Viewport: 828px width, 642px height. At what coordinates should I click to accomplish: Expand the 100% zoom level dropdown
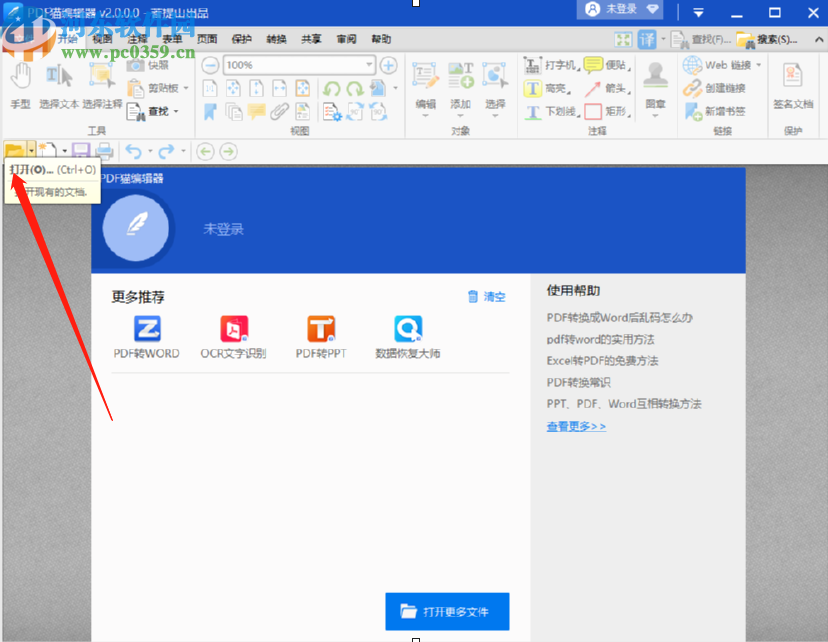pos(369,65)
